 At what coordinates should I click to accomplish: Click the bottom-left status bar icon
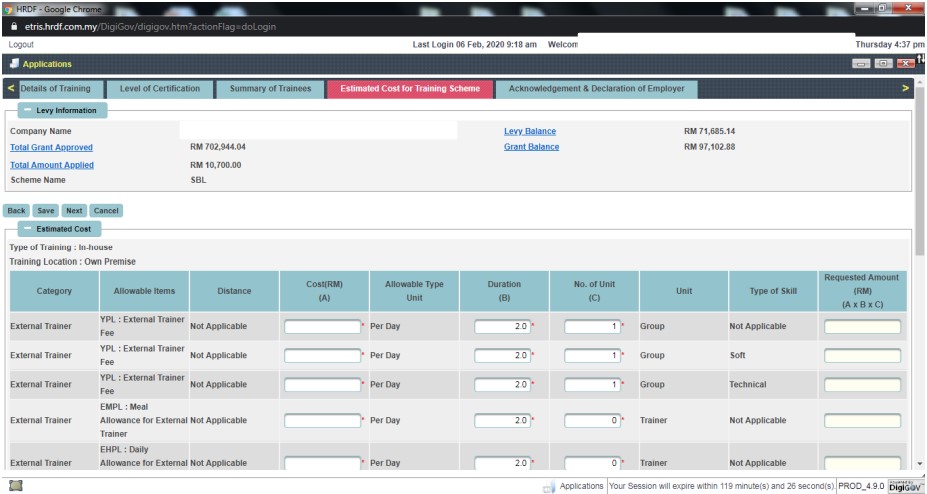point(13,486)
